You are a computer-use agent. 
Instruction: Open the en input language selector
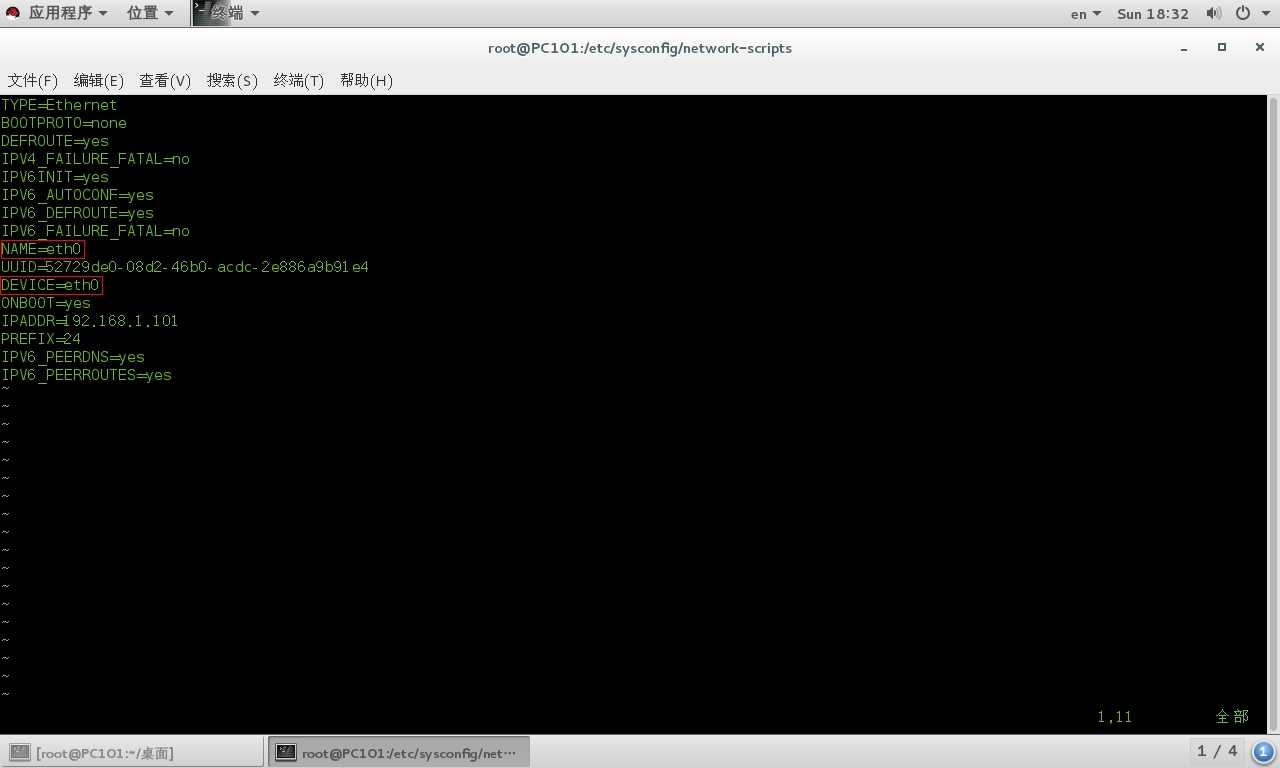pyautogui.click(x=1086, y=14)
